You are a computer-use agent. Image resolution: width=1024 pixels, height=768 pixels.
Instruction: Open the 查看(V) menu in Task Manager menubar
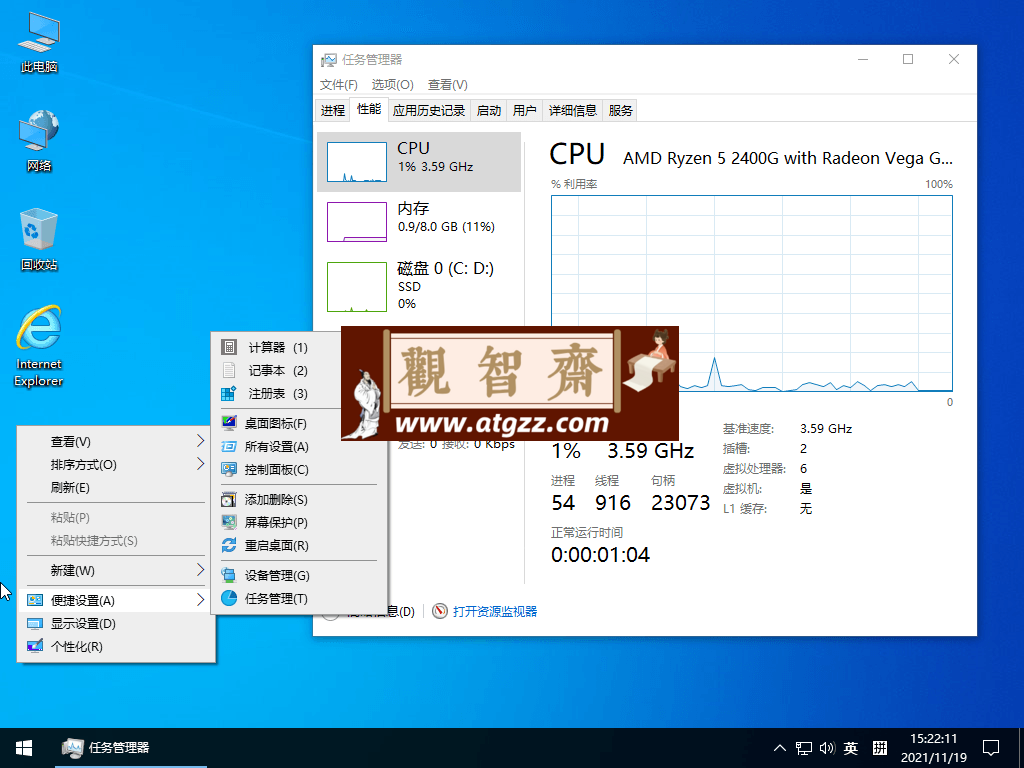[447, 85]
